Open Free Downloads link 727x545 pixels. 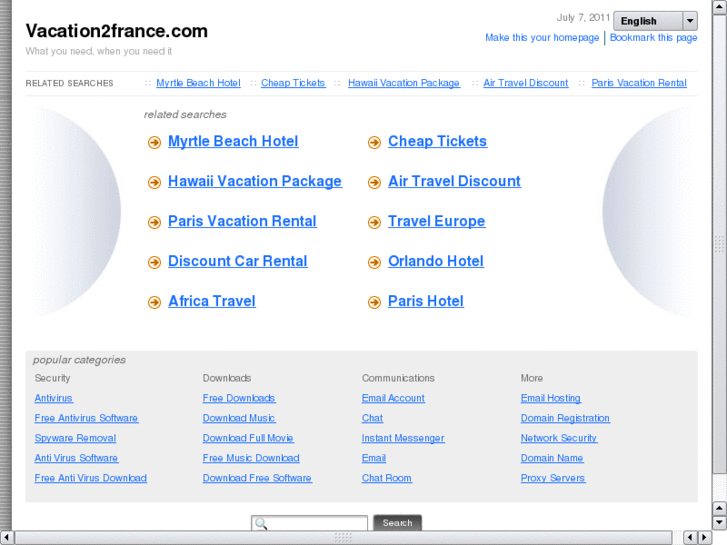pos(239,398)
